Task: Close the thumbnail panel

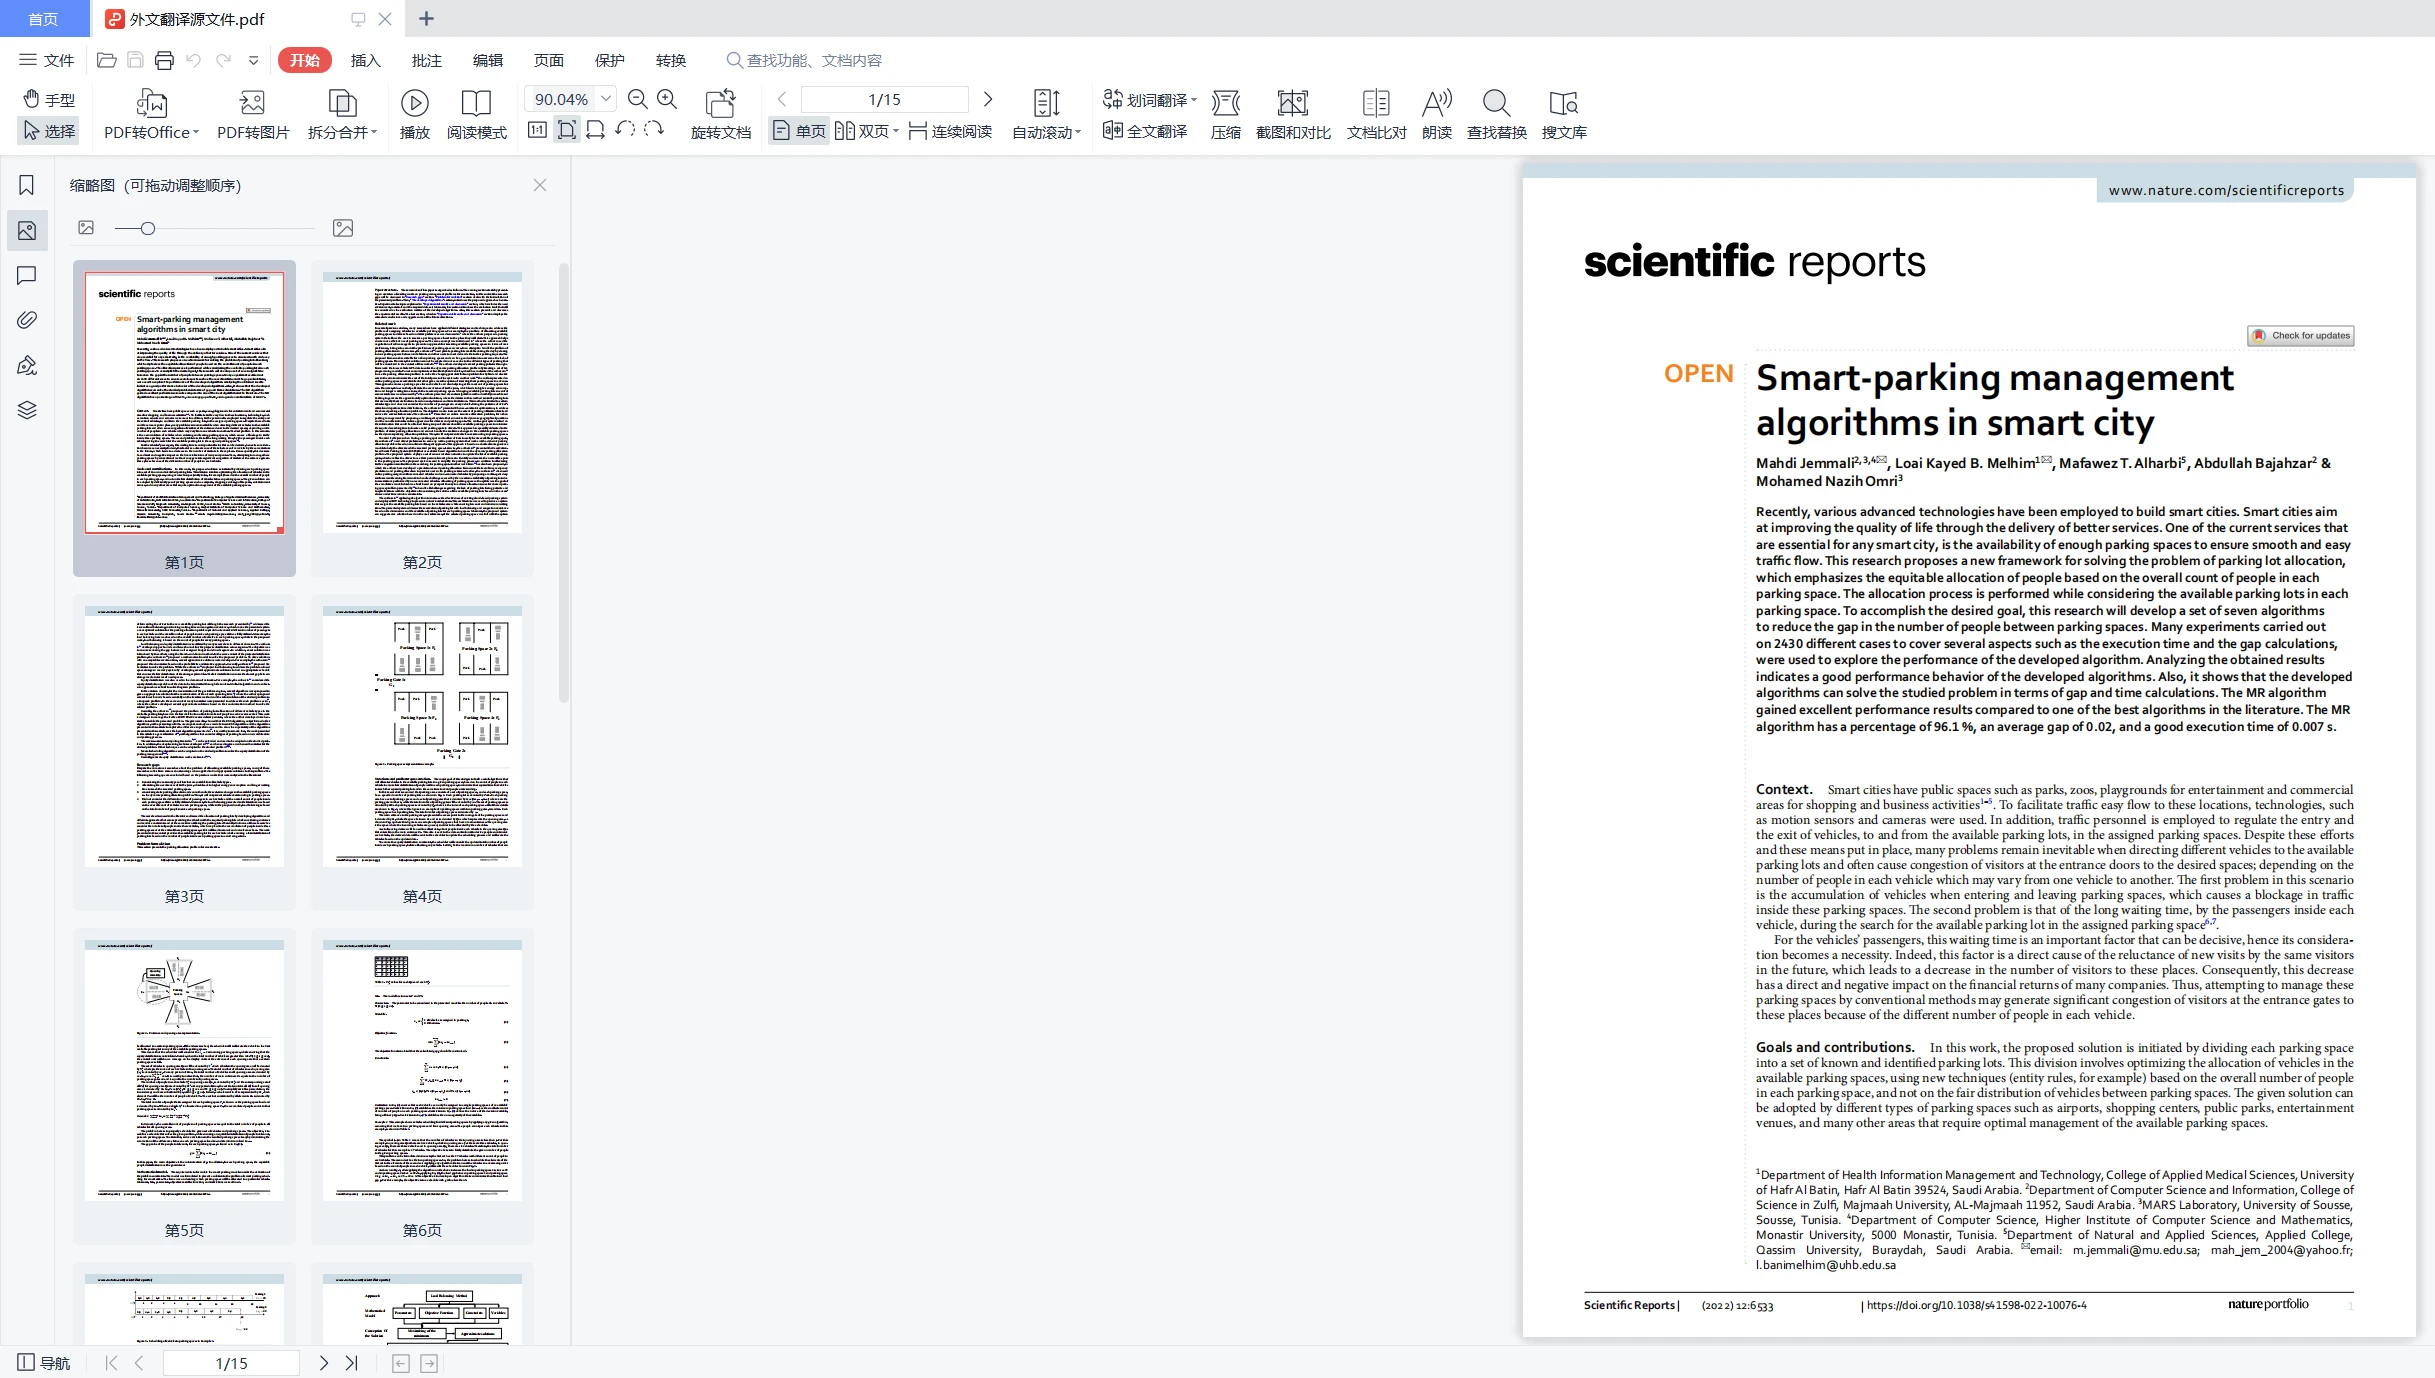Action: 540,185
